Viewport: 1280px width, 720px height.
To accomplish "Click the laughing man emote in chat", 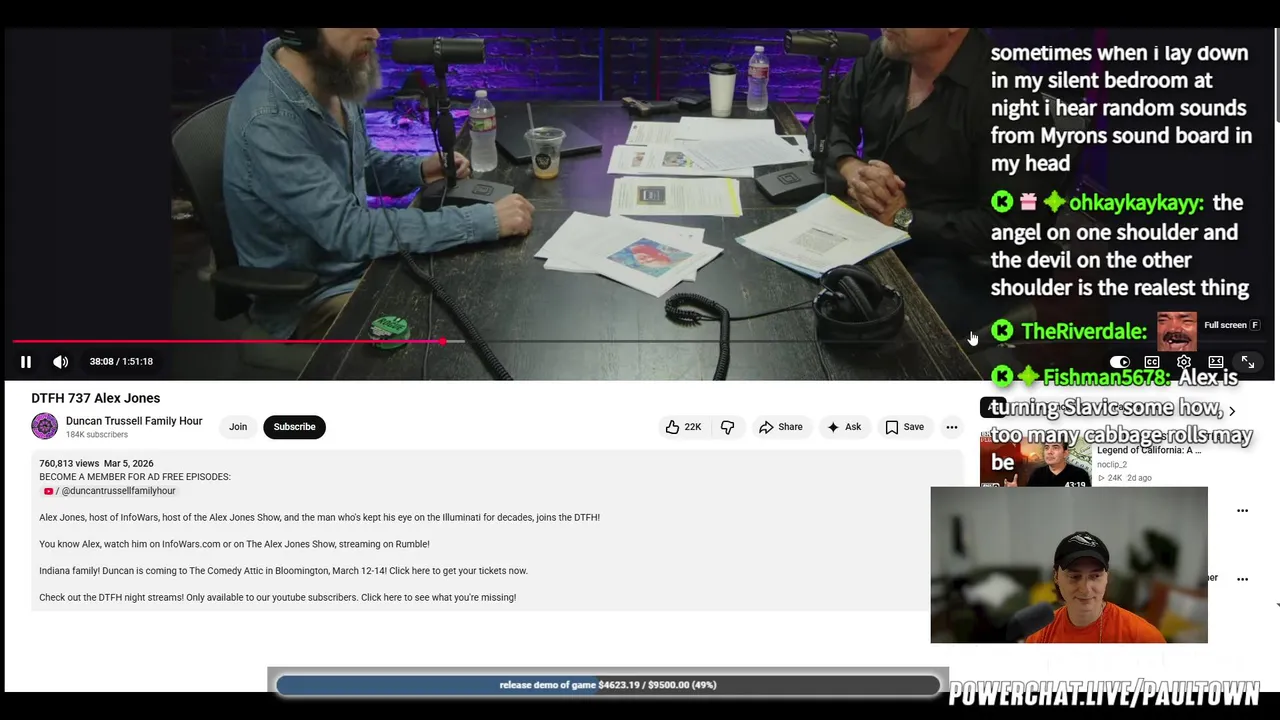I will pos(1177,331).
